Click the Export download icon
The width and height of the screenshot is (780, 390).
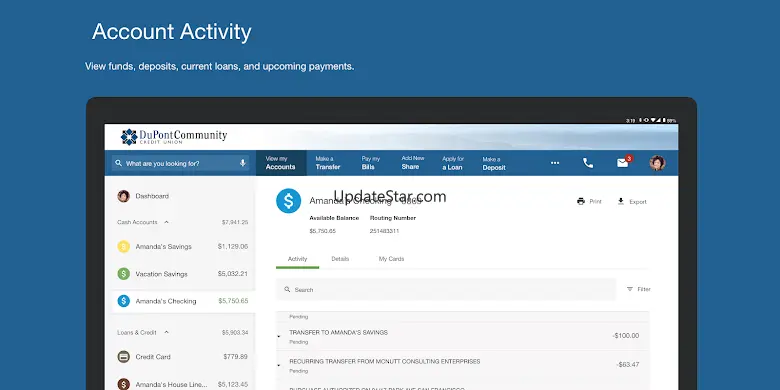pyautogui.click(x=621, y=201)
